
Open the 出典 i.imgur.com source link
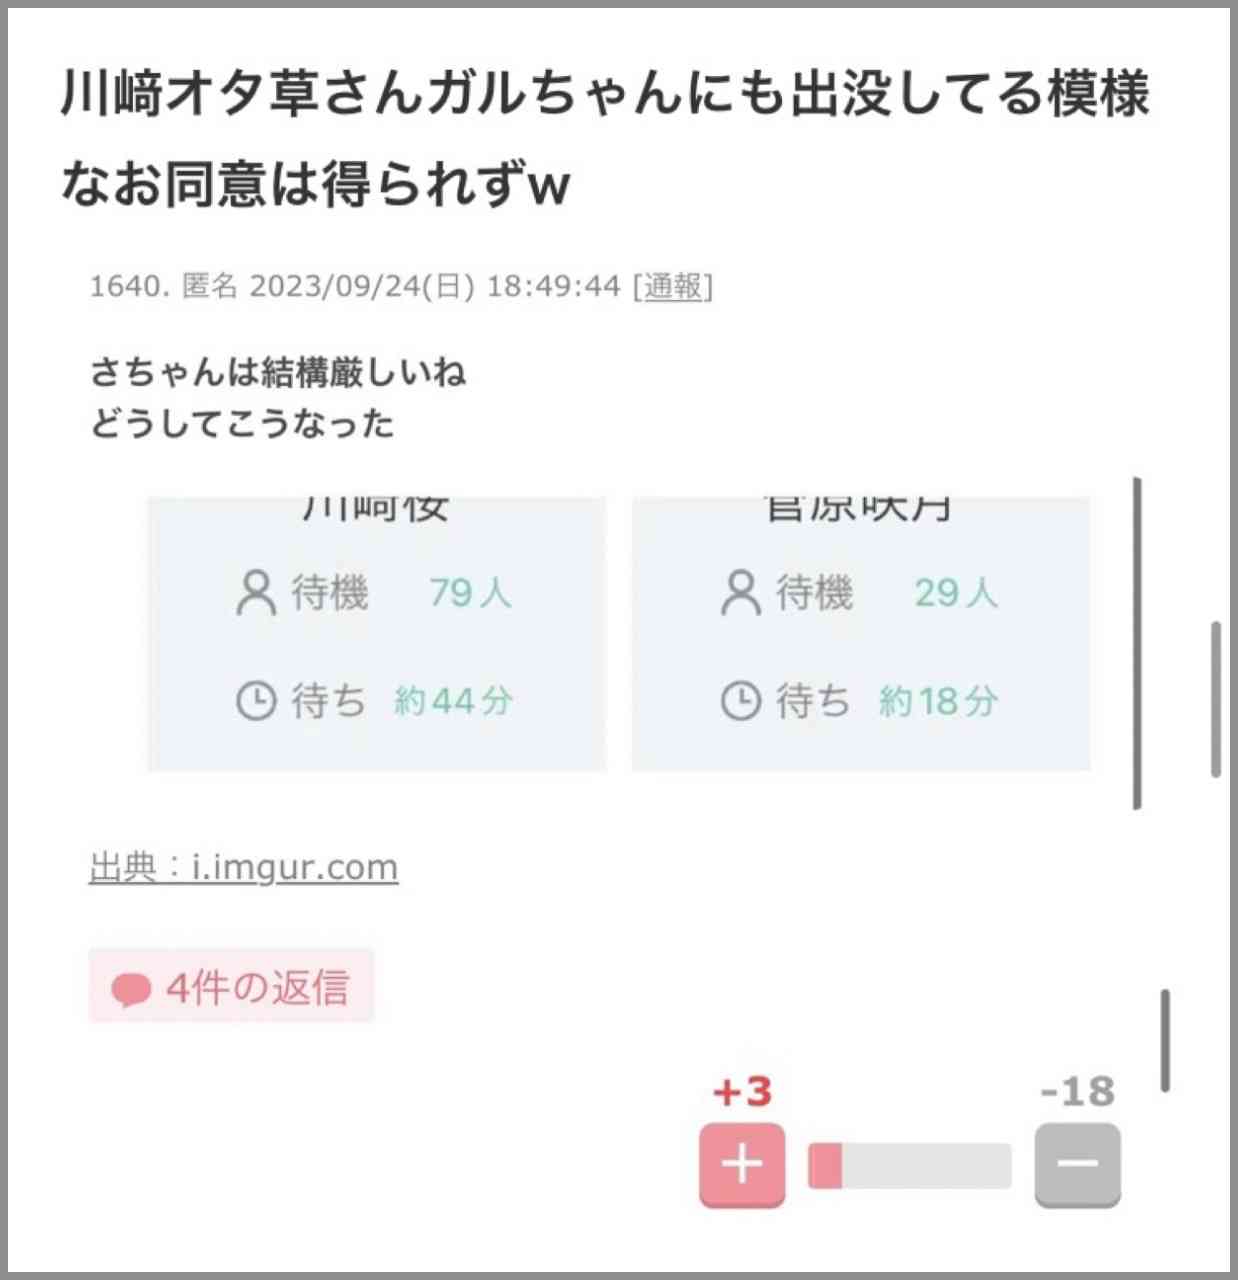pos(243,867)
